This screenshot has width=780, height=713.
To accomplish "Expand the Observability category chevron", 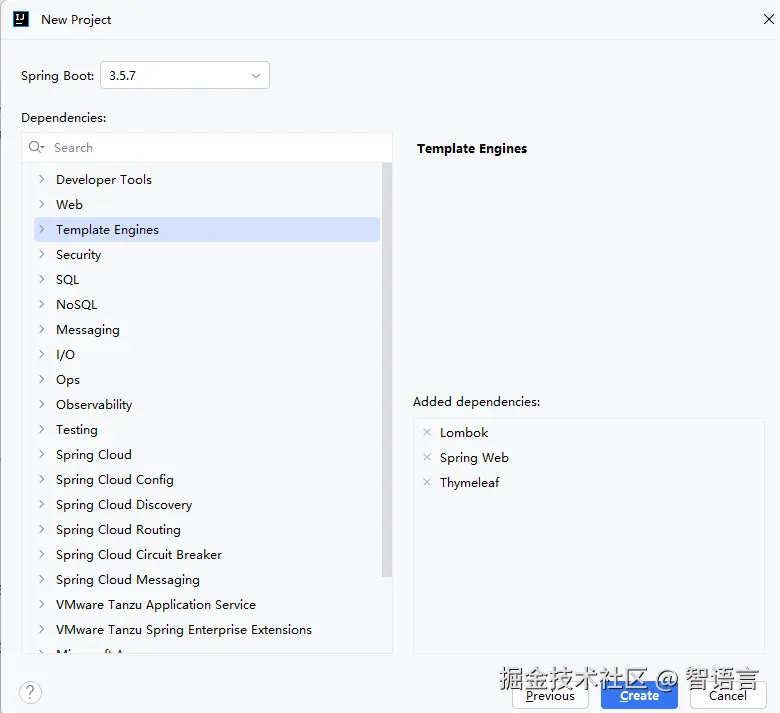I will [x=42, y=404].
